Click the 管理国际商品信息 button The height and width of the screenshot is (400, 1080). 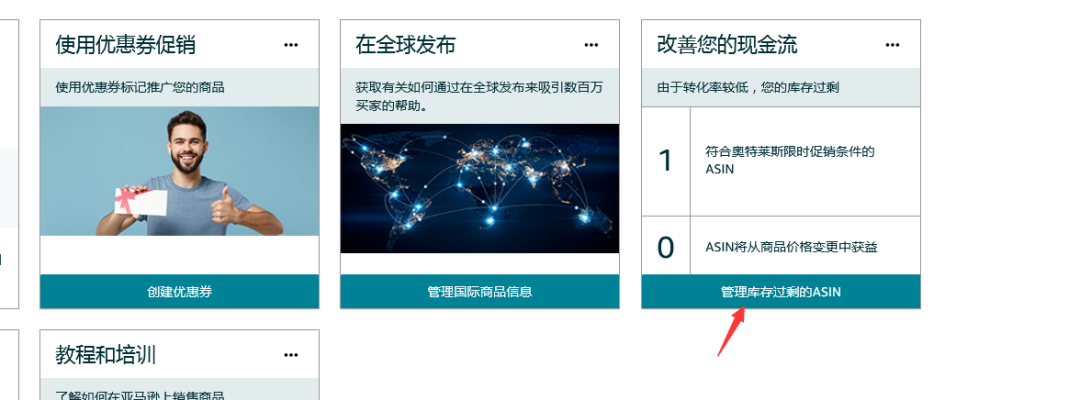[x=480, y=291]
